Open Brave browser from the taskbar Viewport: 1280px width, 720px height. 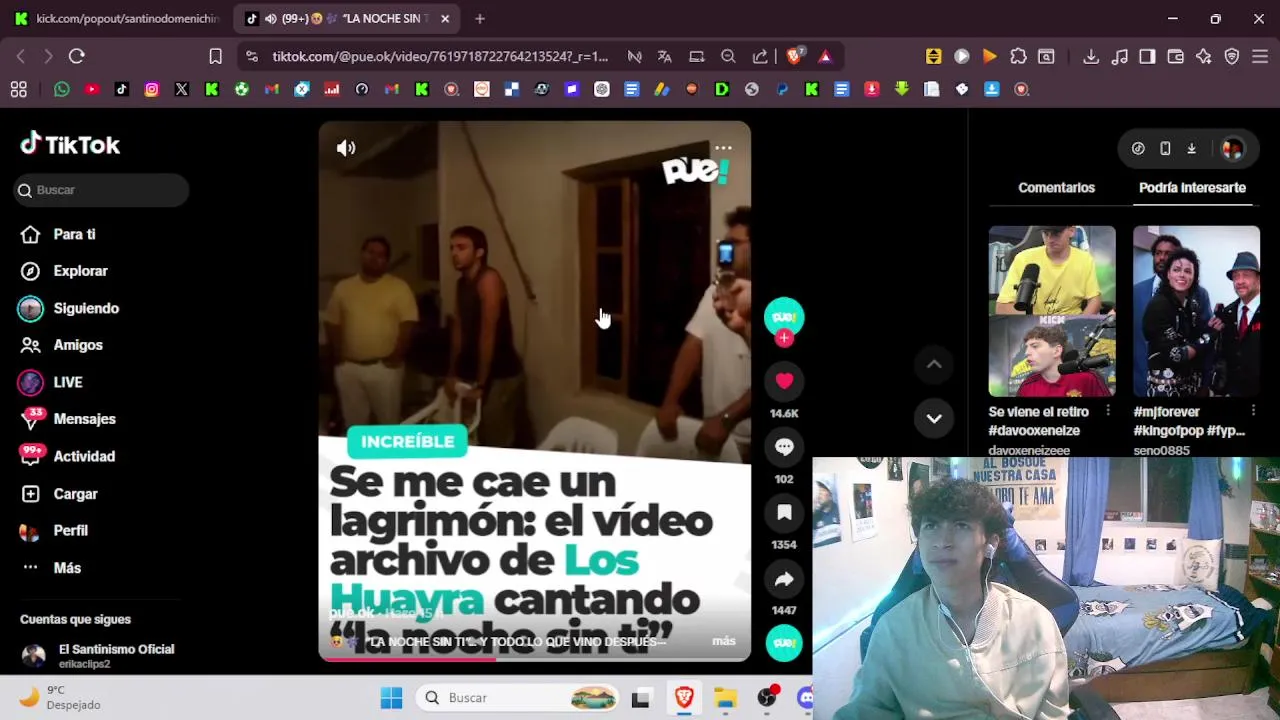tap(683, 697)
